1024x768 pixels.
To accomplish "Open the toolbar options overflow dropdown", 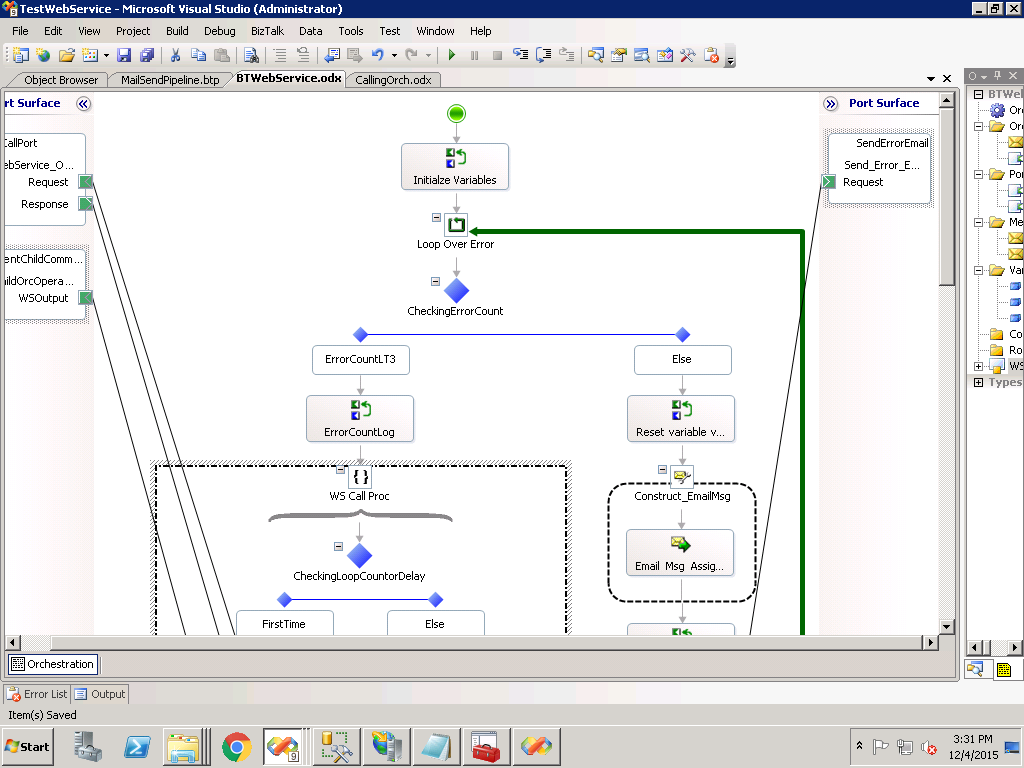I will 731,61.
